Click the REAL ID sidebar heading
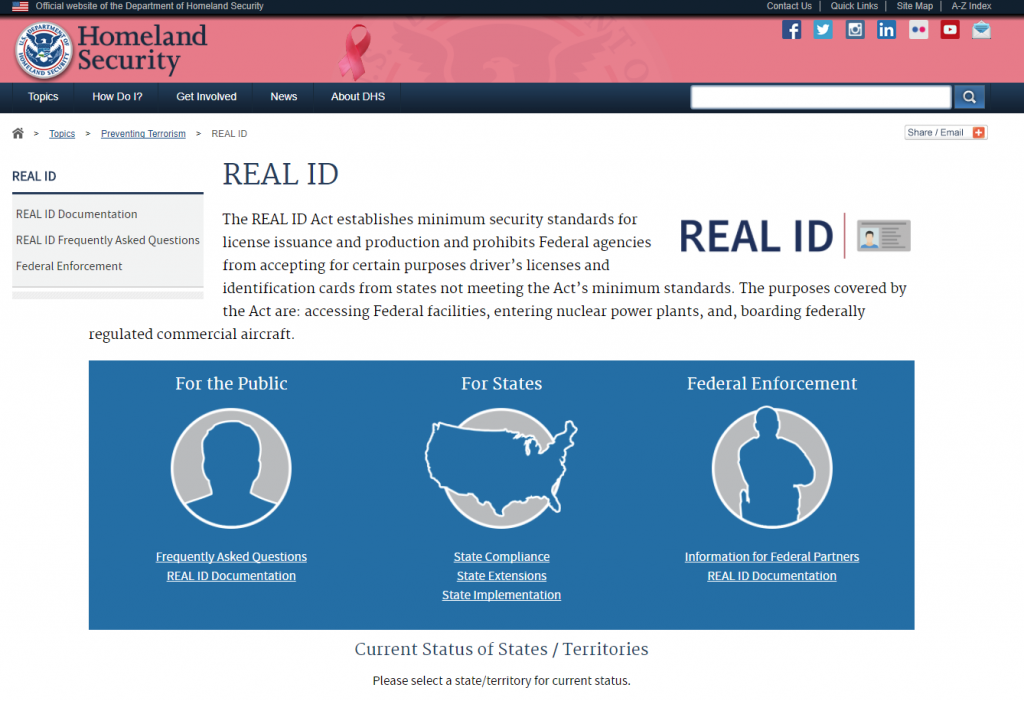Image resolution: width=1024 pixels, height=701 pixels. pos(34,176)
